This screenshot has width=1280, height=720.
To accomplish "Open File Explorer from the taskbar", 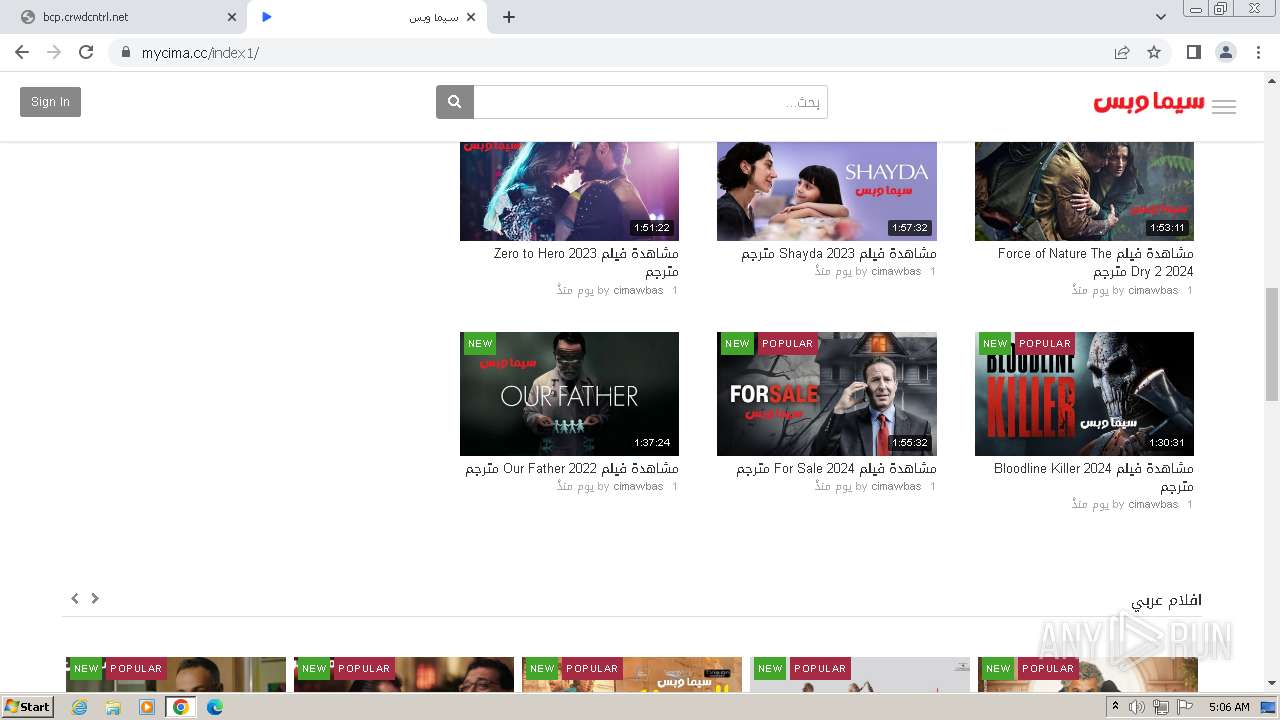I will point(113,707).
